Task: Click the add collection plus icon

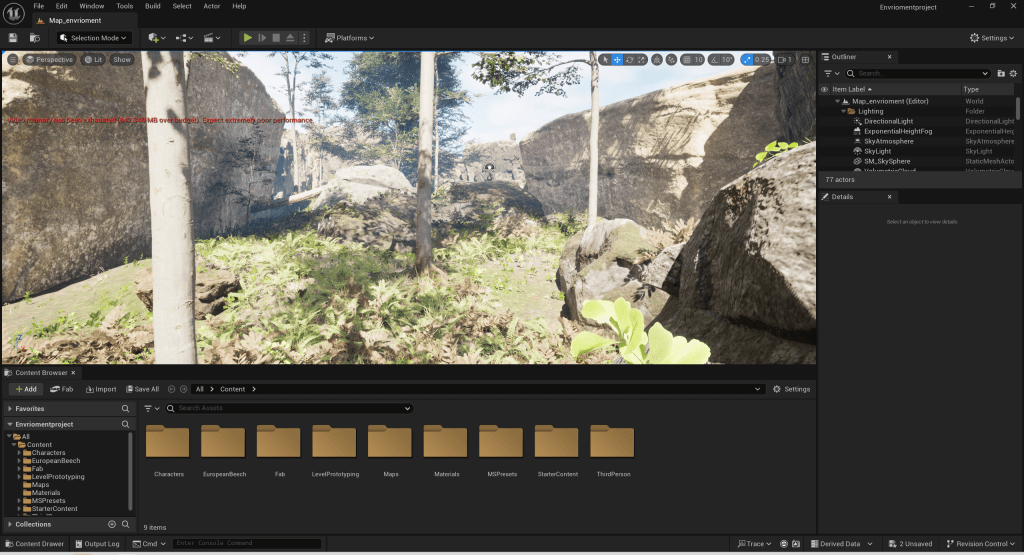Action: pyautogui.click(x=112, y=524)
